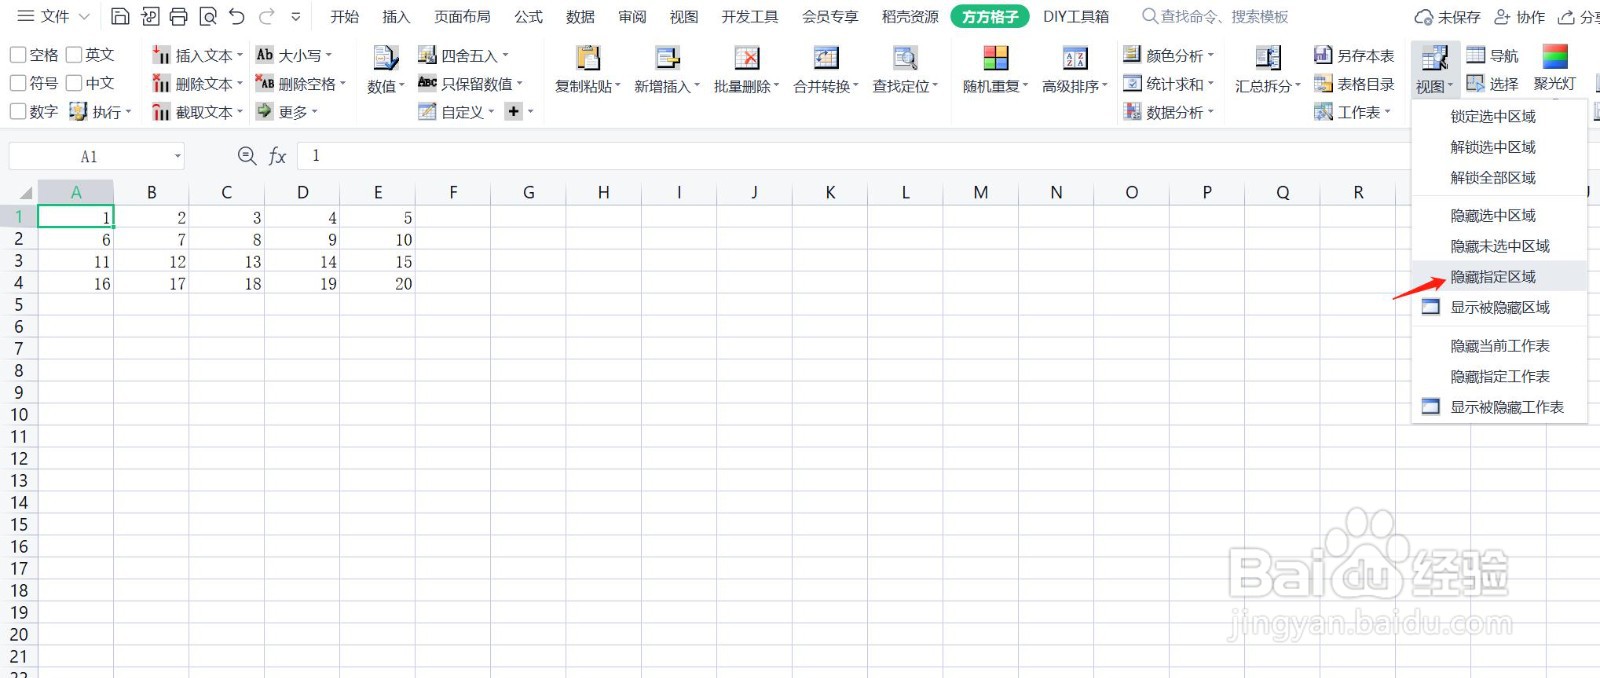This screenshot has width=1600, height=678.
Task: Click the 汇总拆分 icon
Action: (x=1268, y=57)
